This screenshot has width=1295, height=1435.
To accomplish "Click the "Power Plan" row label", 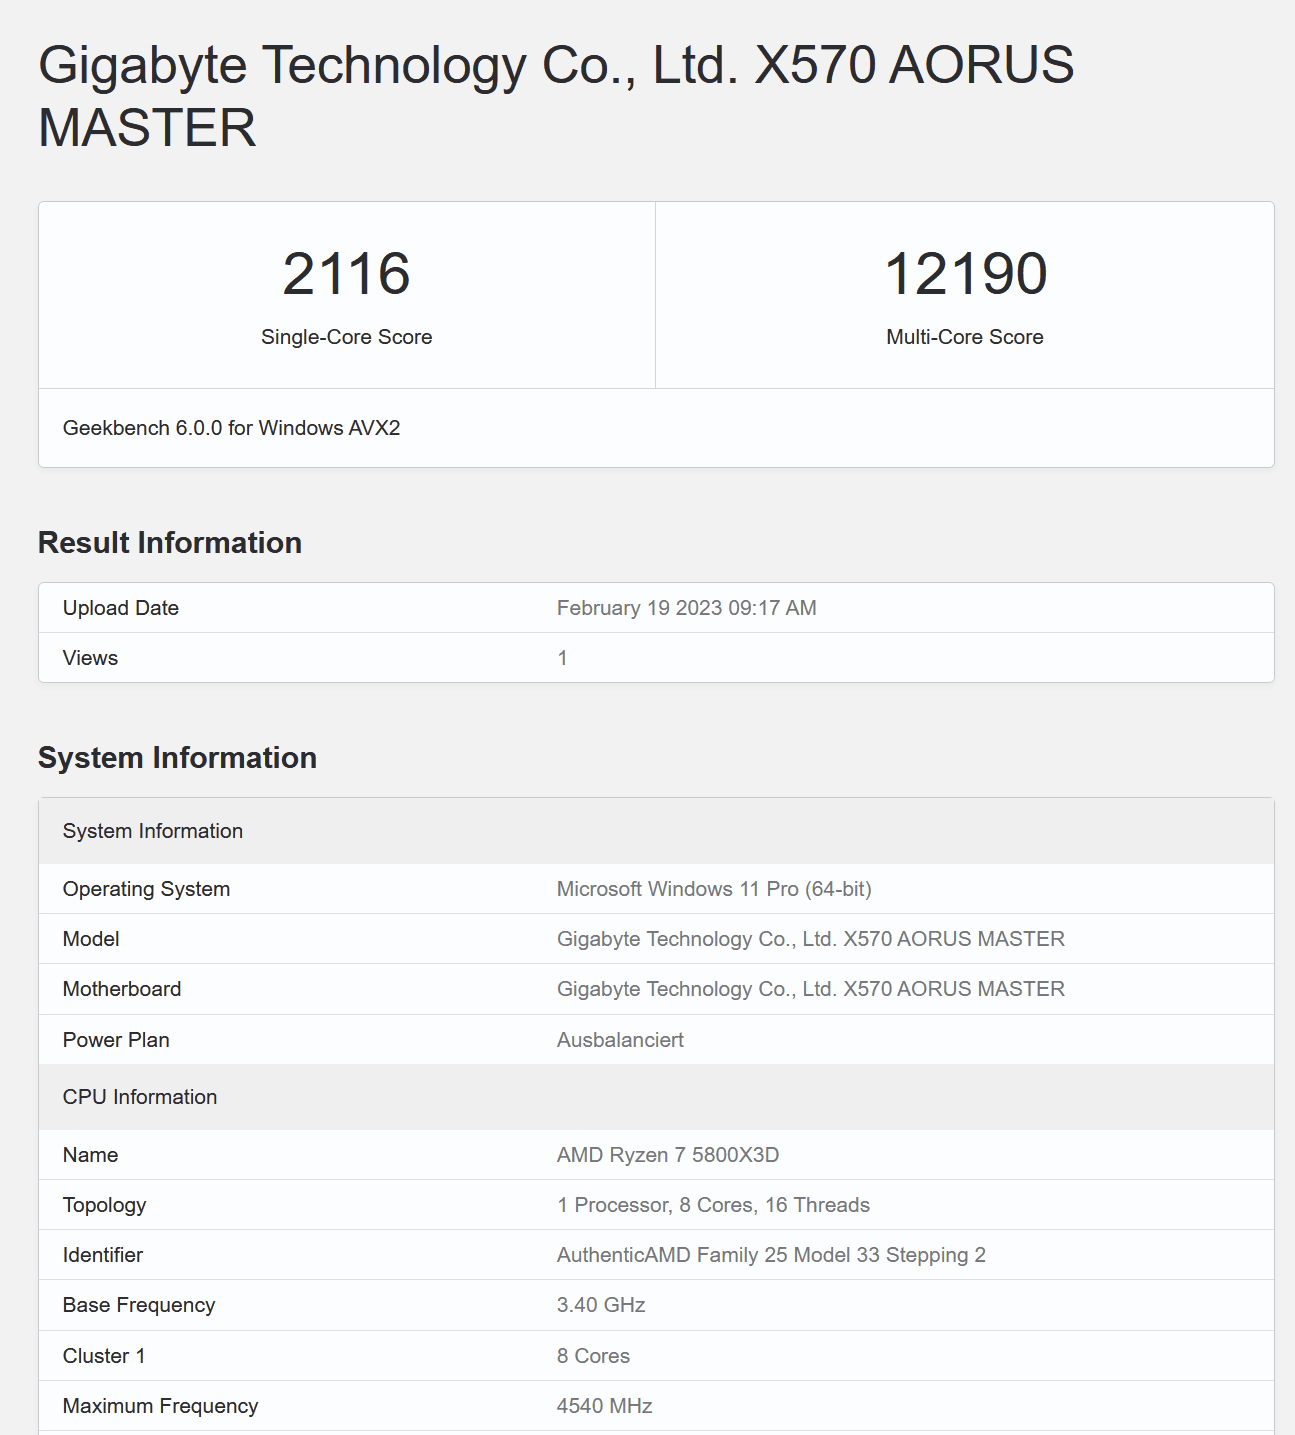I will pos(116,1040).
